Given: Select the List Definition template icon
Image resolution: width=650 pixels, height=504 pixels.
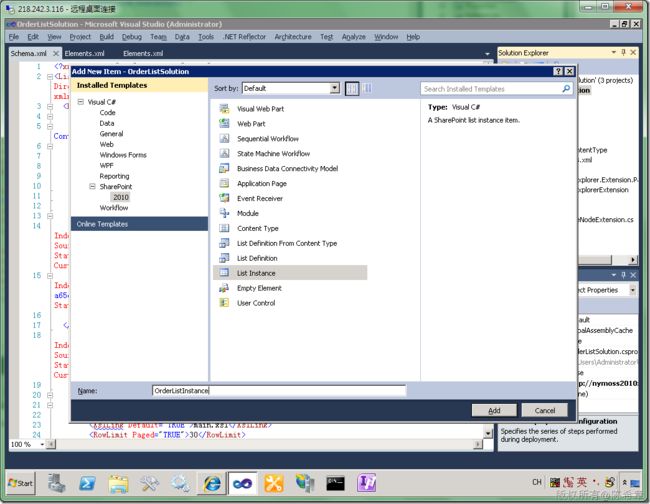Looking at the screenshot, I should click(x=224, y=258).
